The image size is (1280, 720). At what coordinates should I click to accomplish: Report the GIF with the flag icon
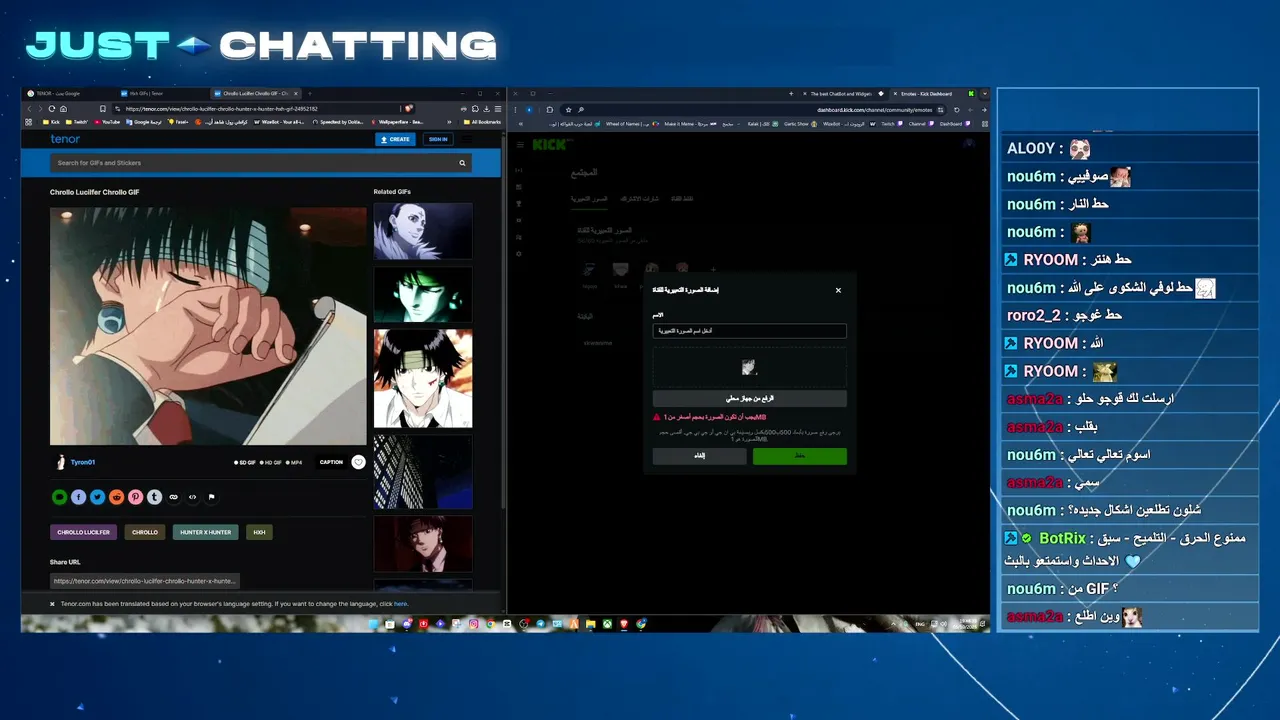pos(211,497)
